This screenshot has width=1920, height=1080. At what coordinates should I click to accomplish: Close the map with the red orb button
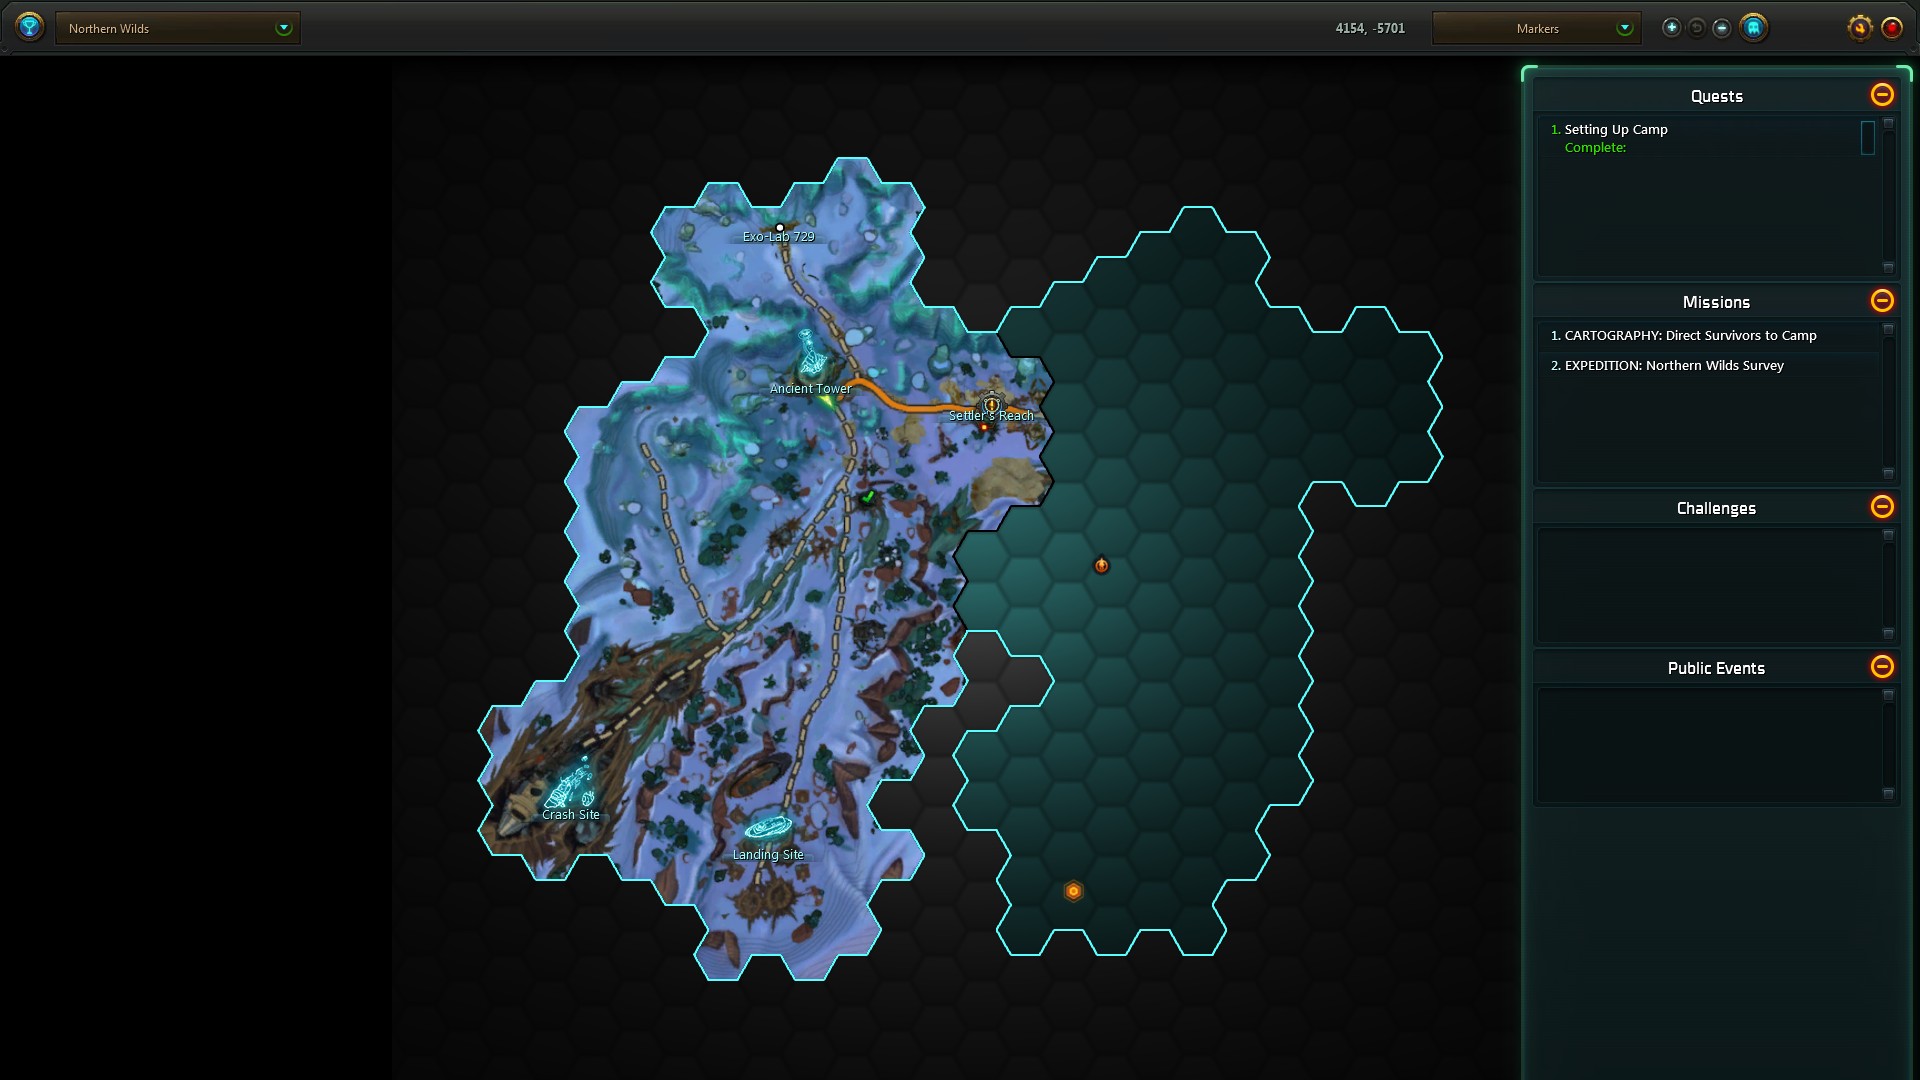[x=1892, y=28]
